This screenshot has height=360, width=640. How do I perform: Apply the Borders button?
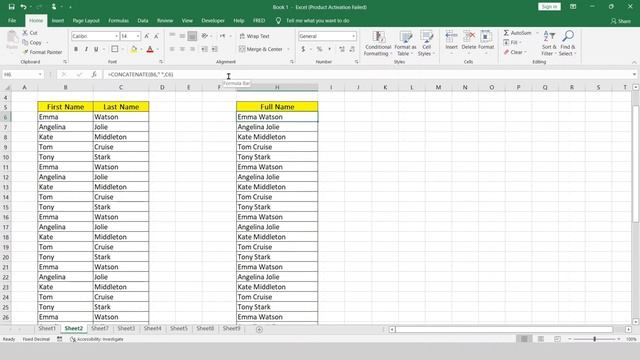(x=114, y=49)
